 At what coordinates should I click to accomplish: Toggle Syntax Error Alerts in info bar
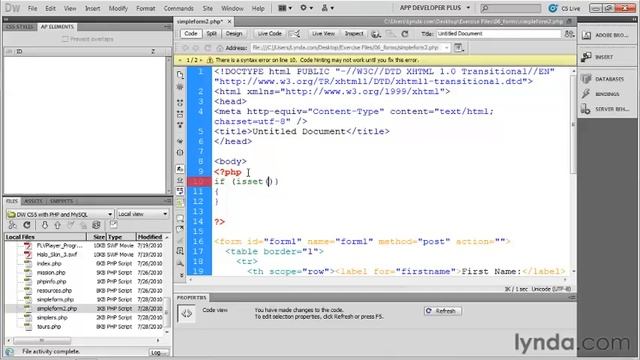click(180, 202)
